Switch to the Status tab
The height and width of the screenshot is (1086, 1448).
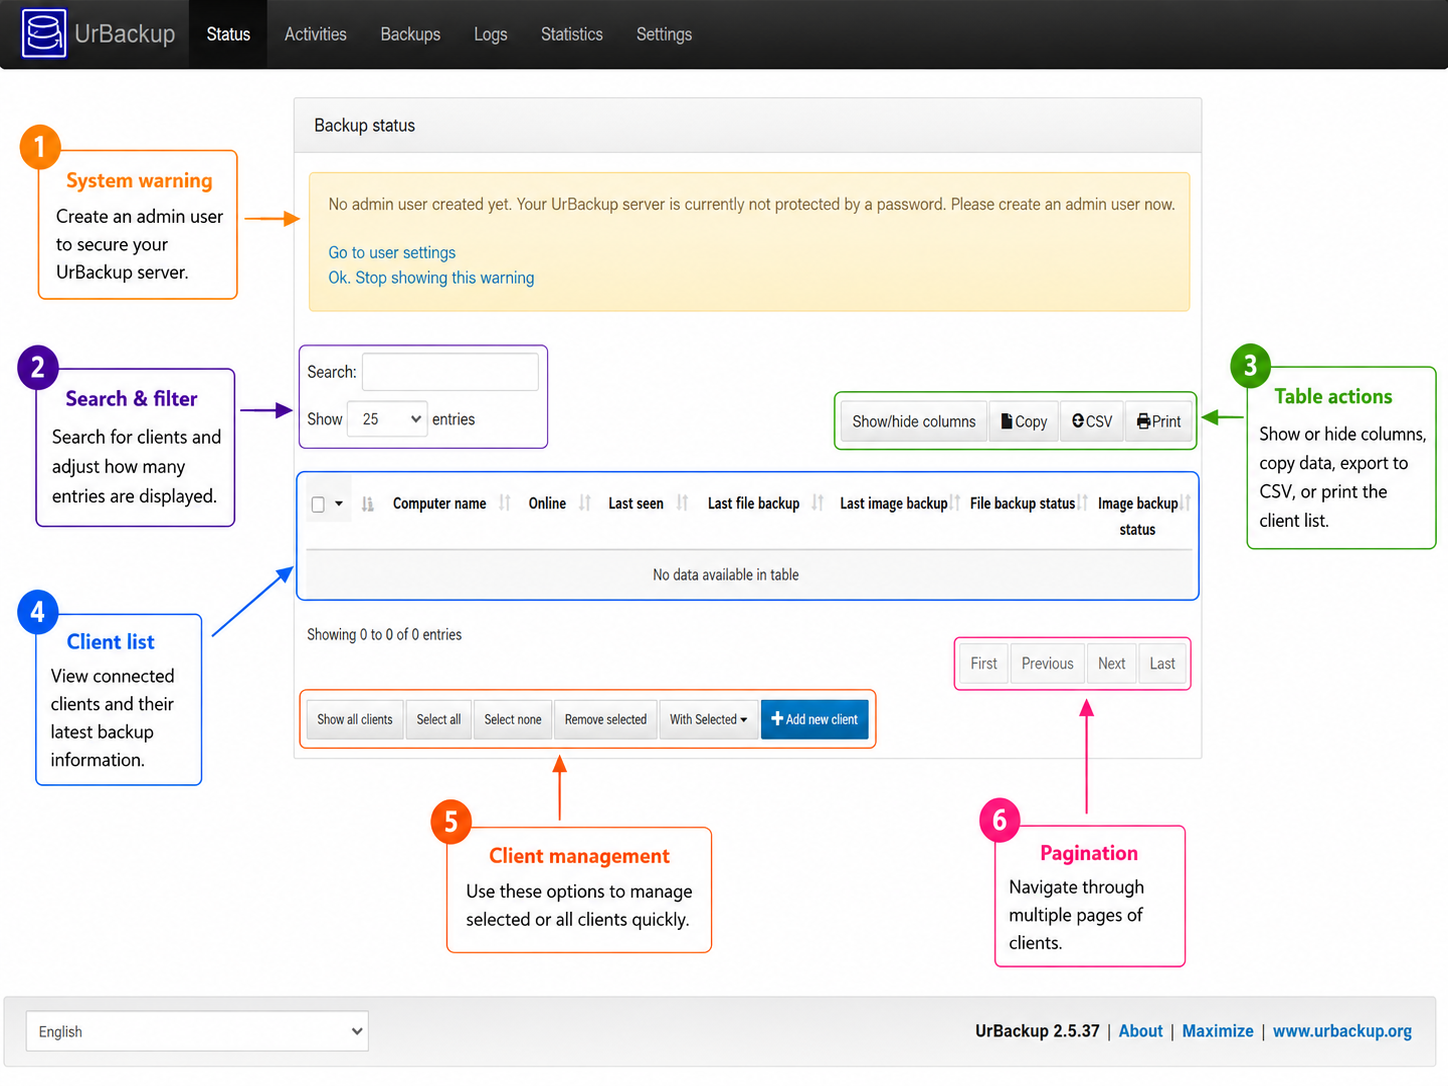228,34
